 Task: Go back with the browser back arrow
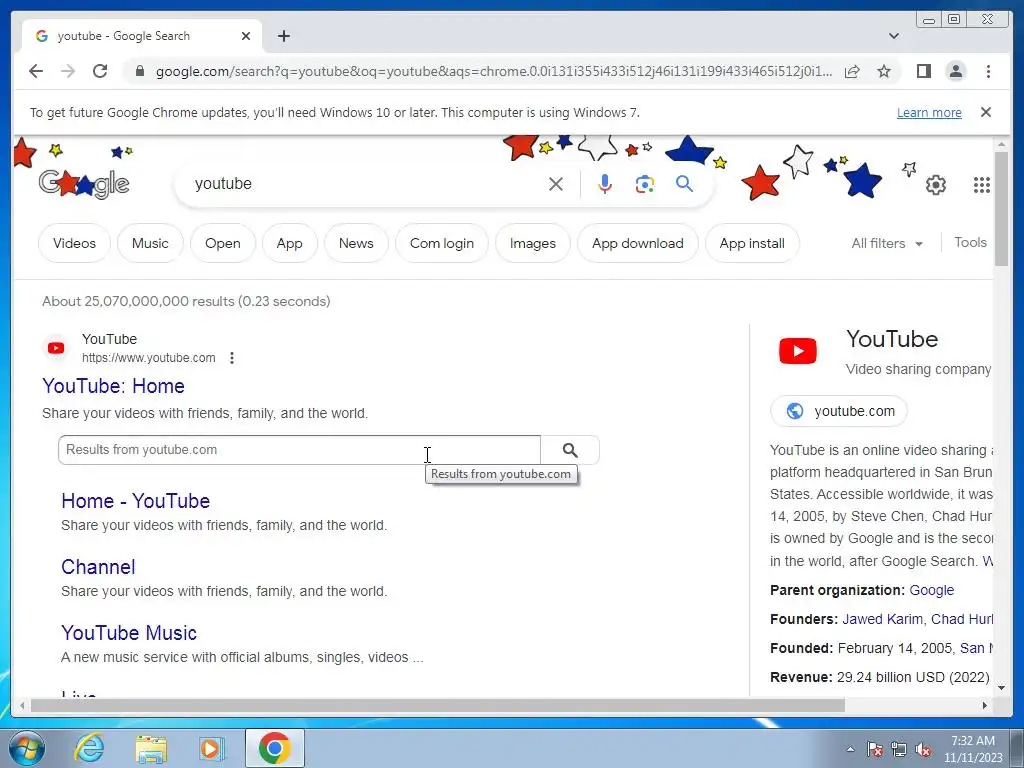[36, 71]
